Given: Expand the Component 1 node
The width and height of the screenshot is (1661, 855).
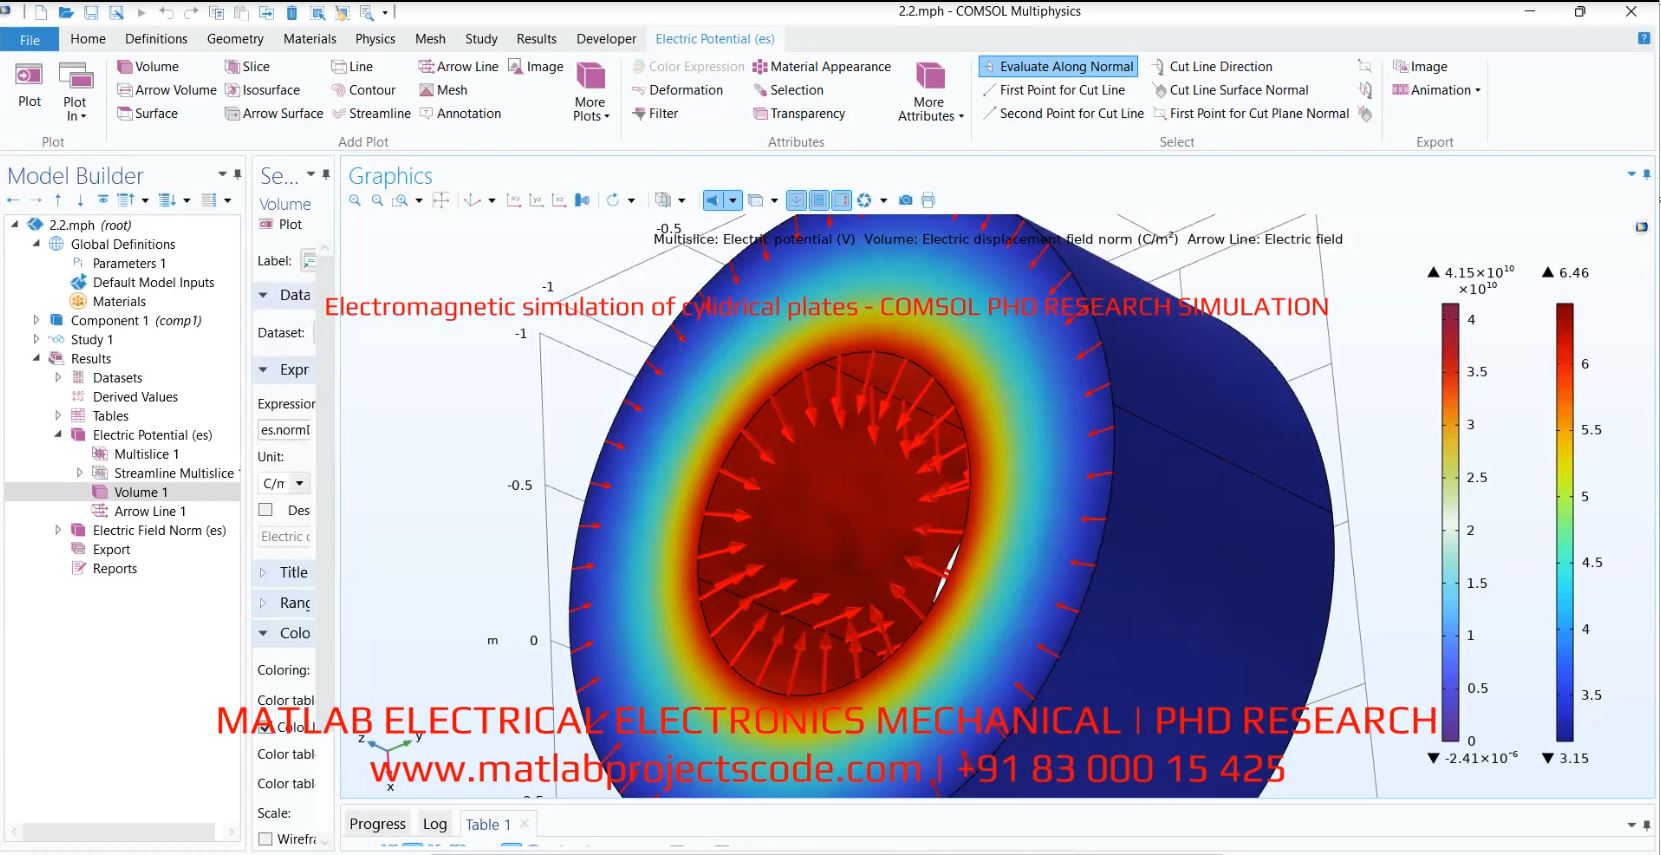Looking at the screenshot, I should tap(36, 321).
